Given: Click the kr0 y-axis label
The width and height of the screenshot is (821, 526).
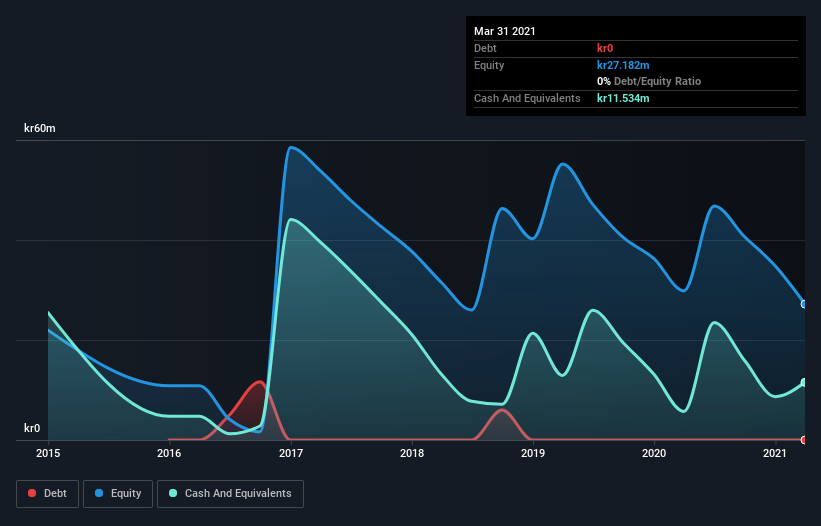Looking at the screenshot, I should (32, 428).
